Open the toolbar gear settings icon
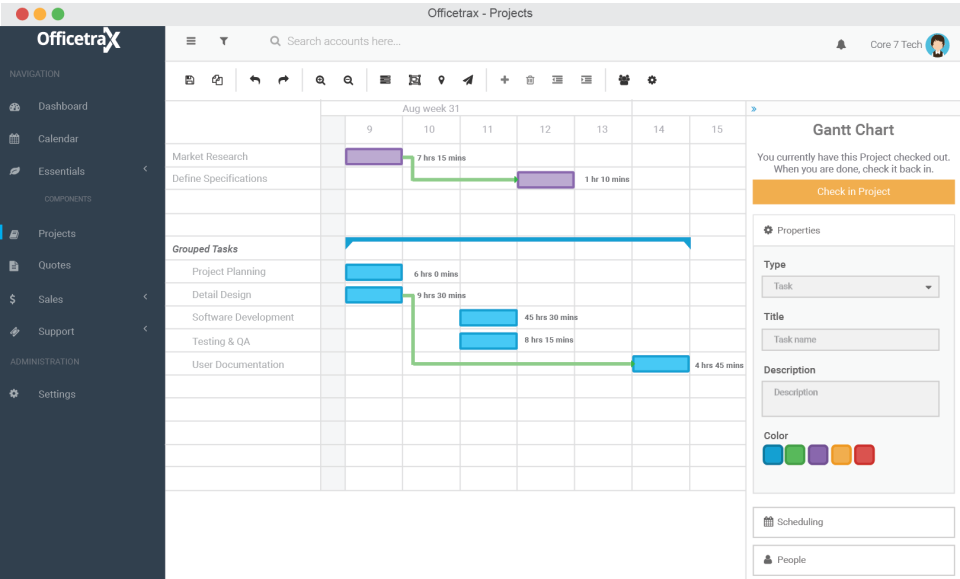This screenshot has width=960, height=579. [x=652, y=80]
